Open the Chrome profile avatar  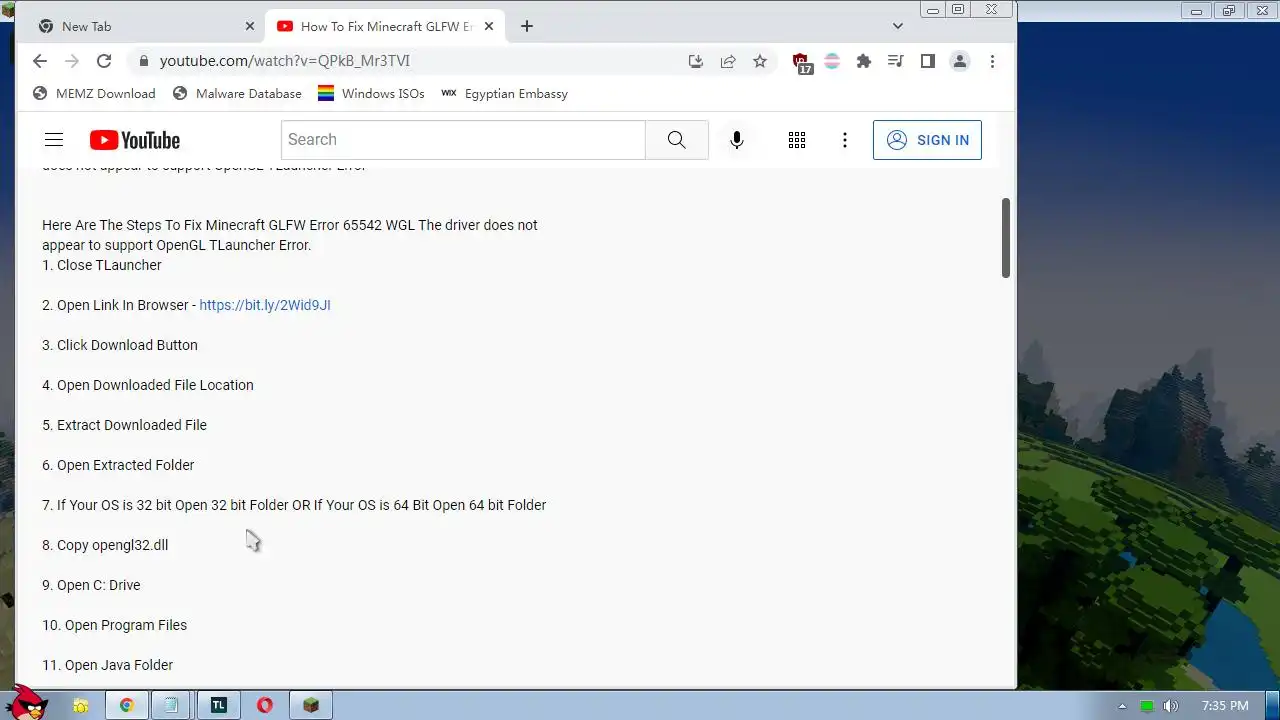(x=960, y=61)
